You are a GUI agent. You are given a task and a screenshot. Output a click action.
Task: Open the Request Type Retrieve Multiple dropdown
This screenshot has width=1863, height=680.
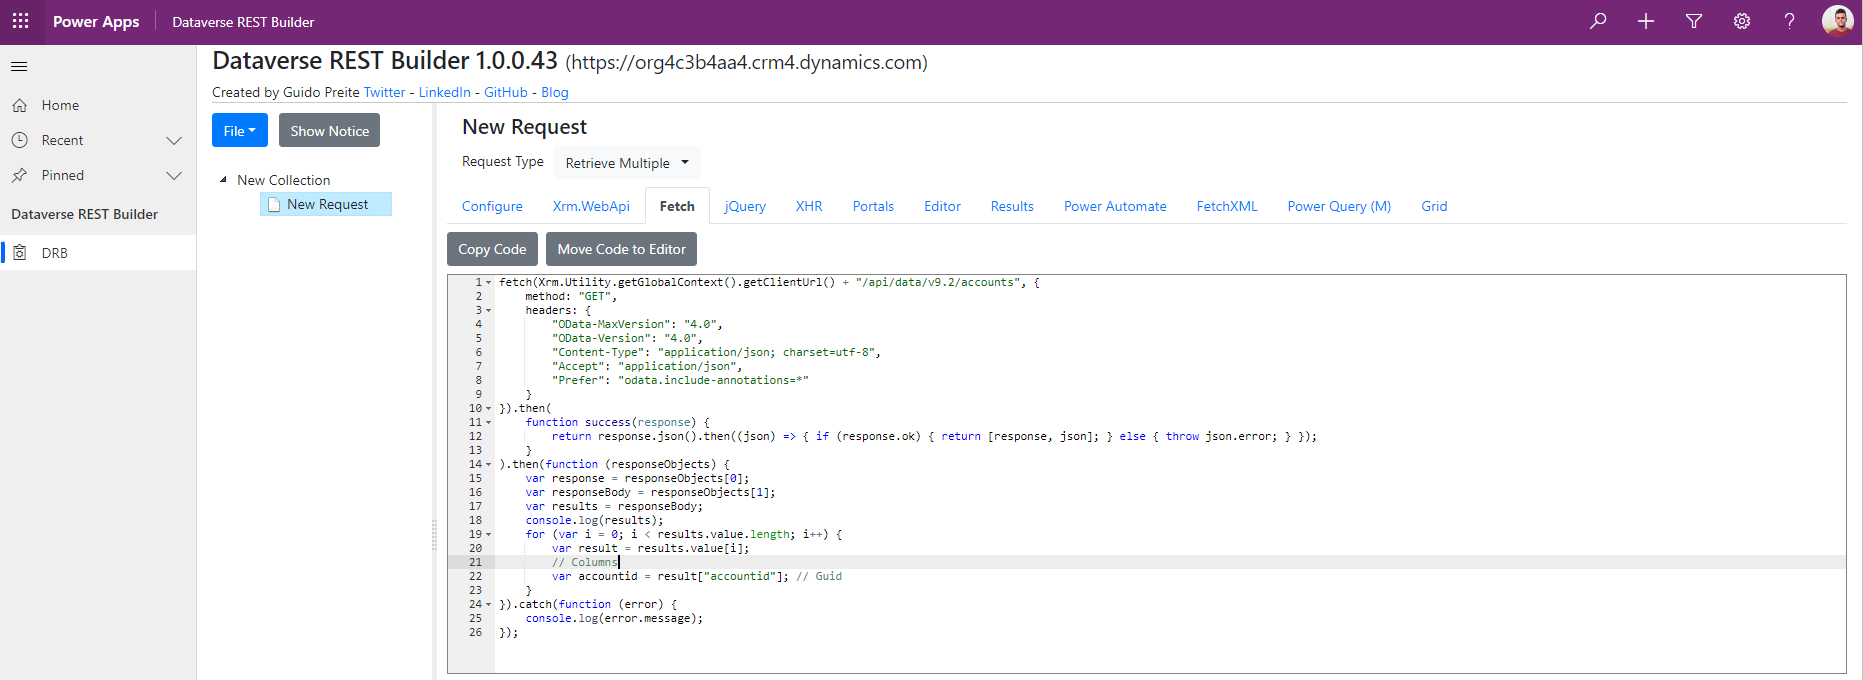tap(627, 162)
